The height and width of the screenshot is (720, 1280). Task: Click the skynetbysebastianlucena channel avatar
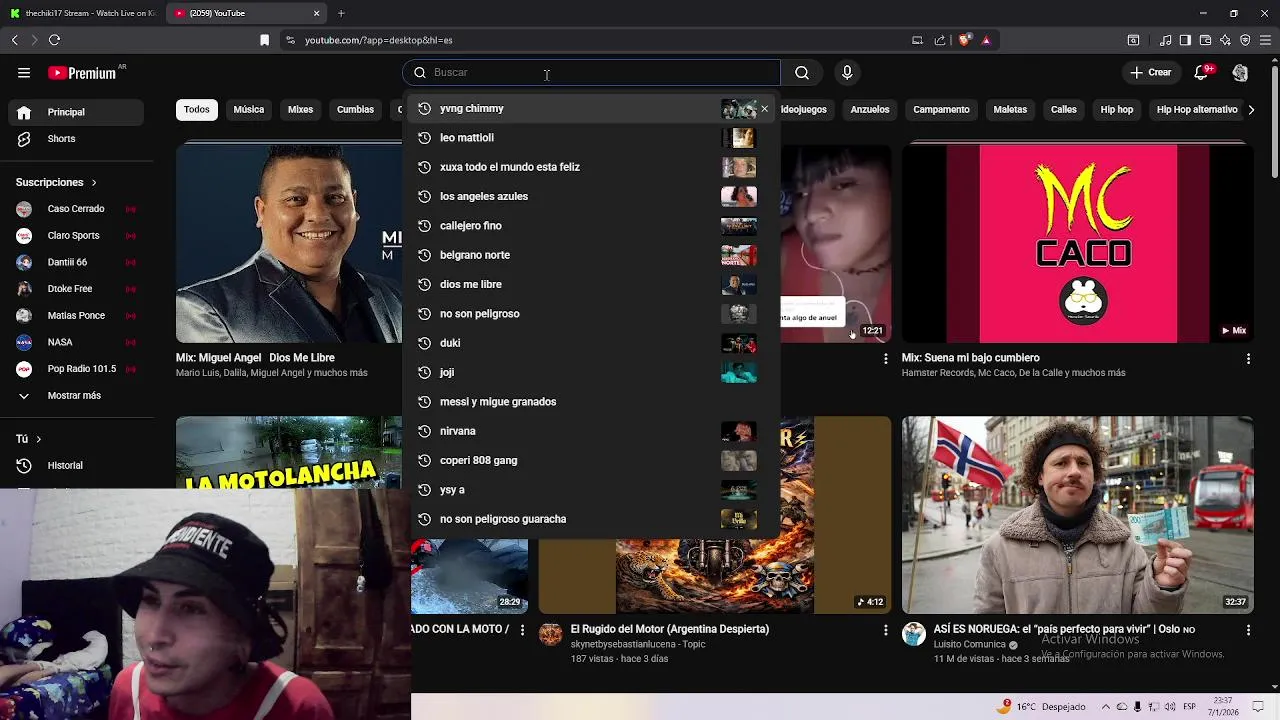click(551, 634)
